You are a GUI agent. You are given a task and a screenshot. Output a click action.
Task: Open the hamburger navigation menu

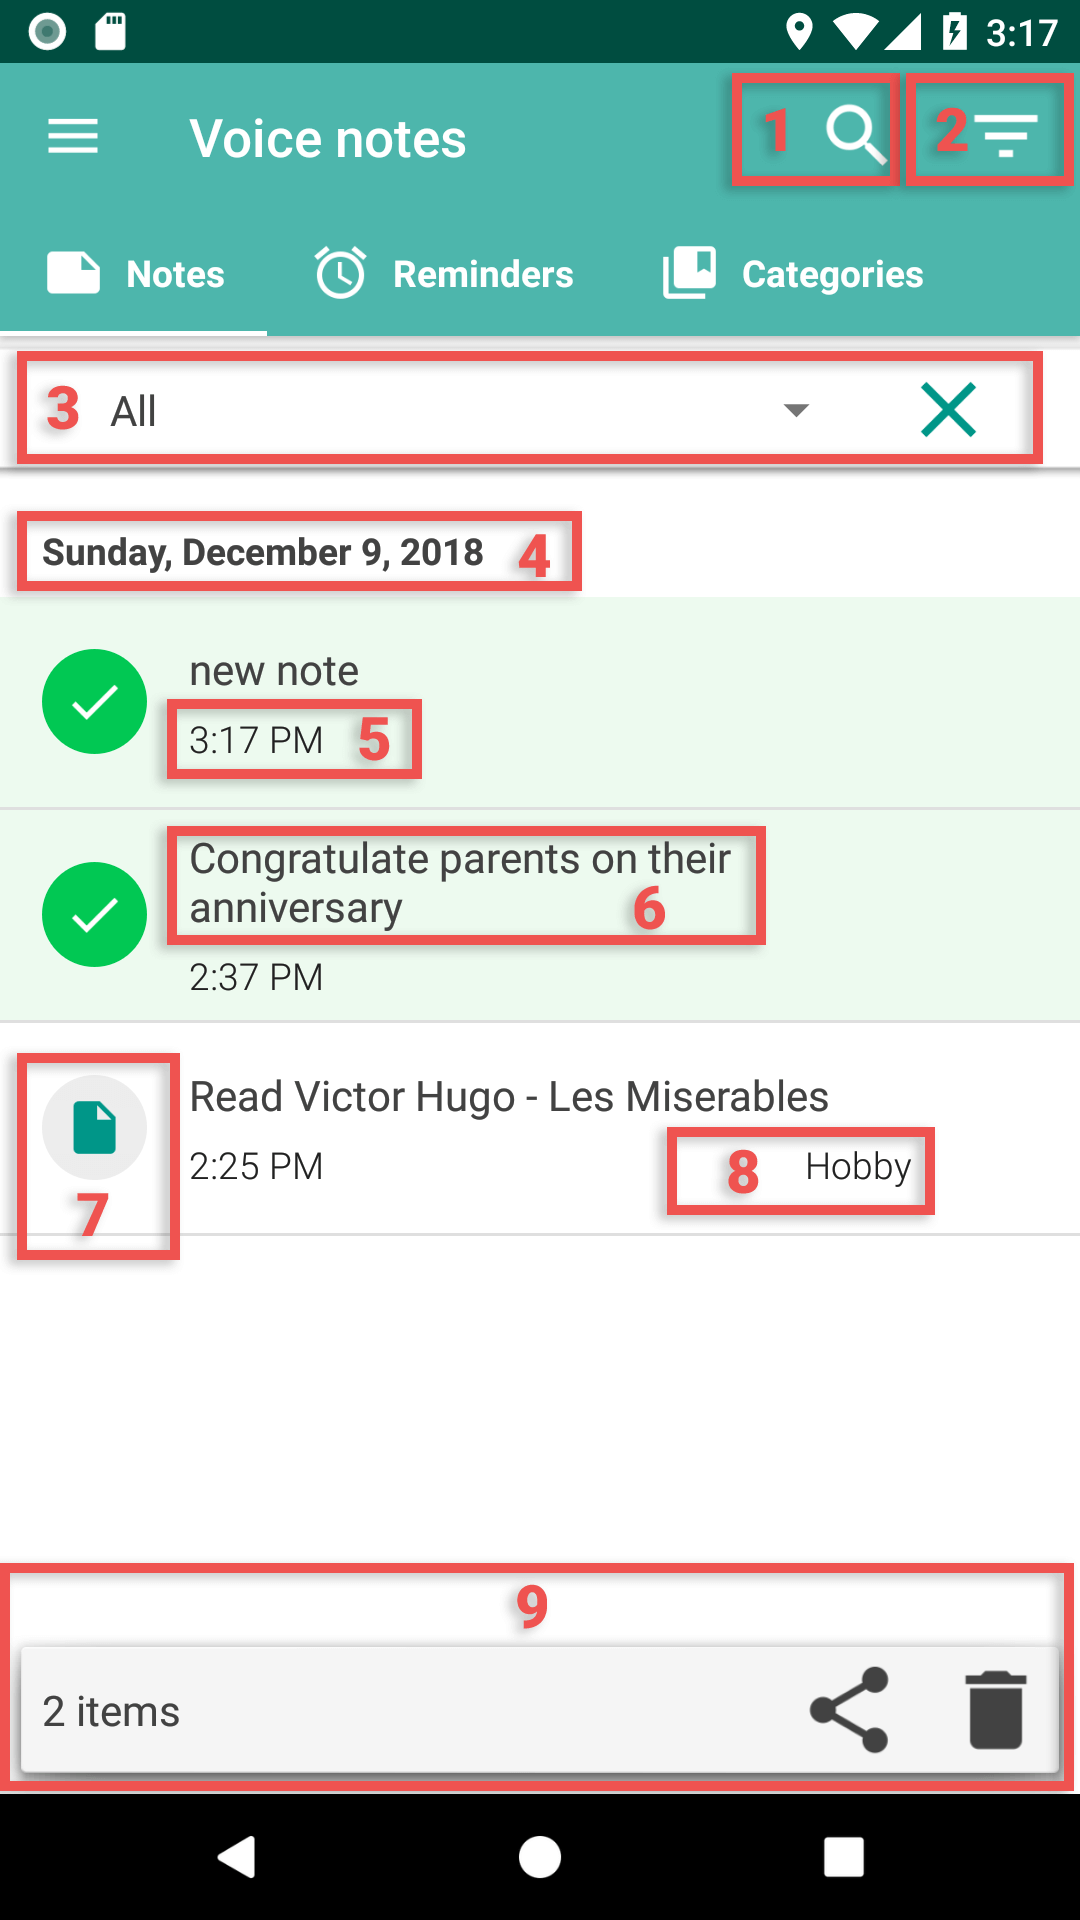click(x=73, y=136)
